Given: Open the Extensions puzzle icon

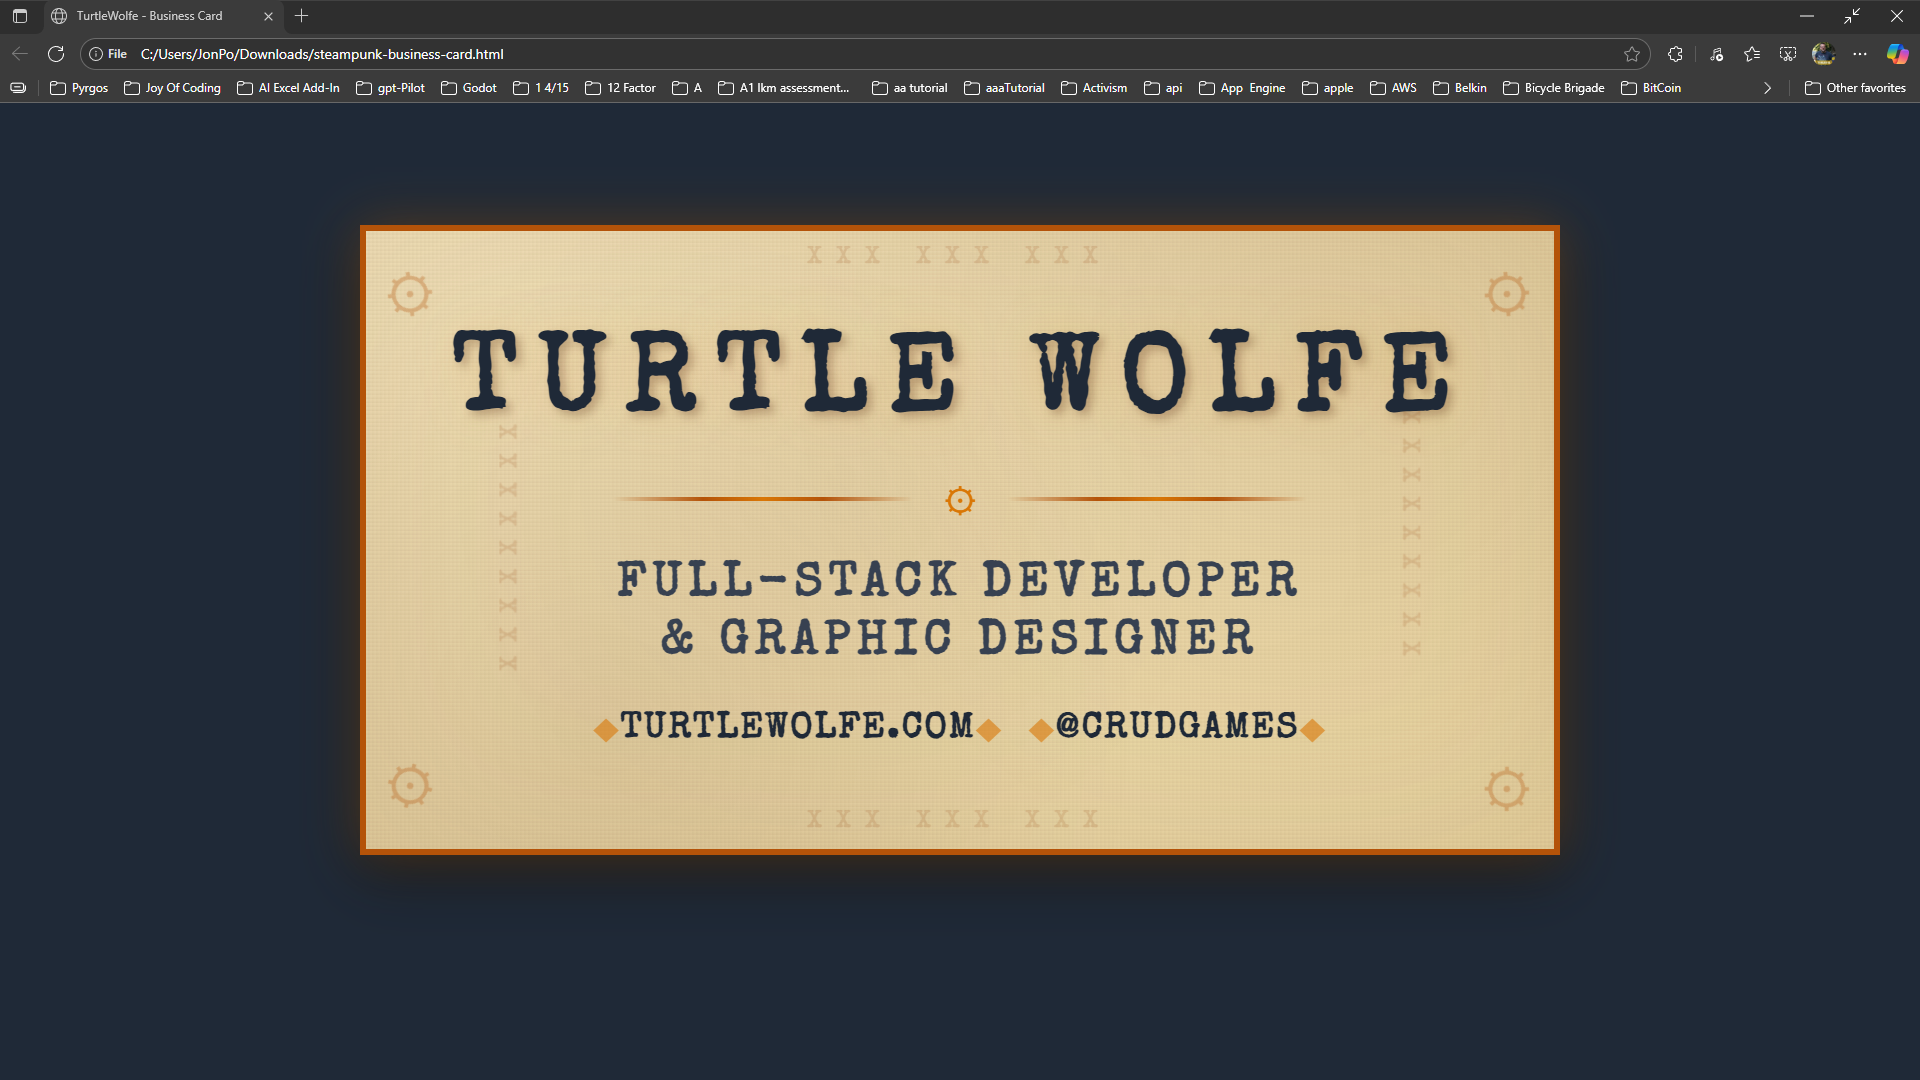Looking at the screenshot, I should point(1675,54).
